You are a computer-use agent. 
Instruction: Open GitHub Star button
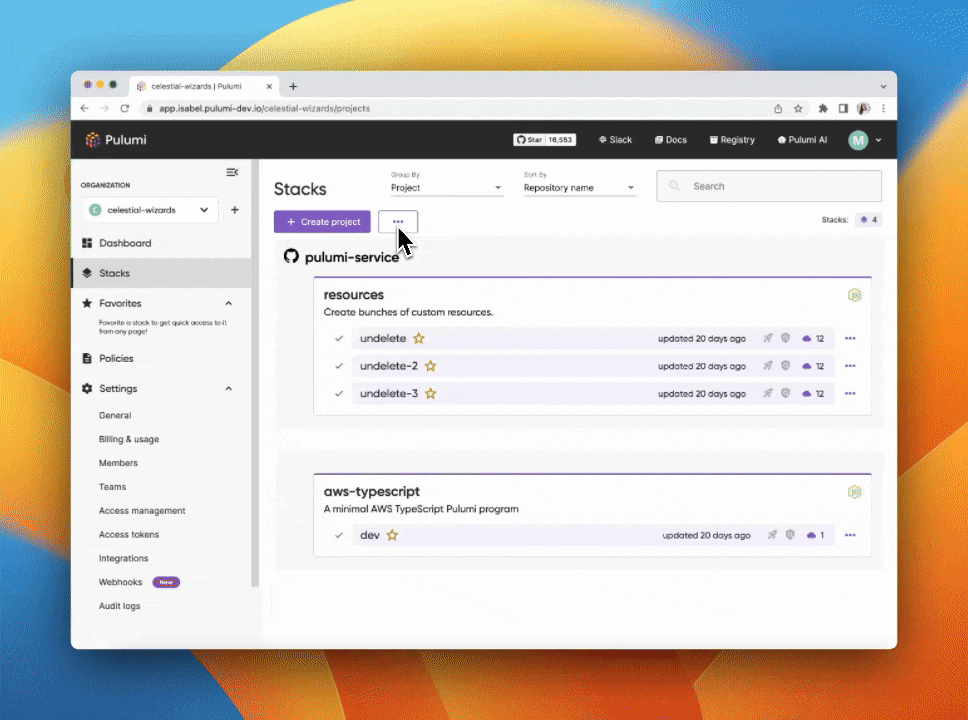click(x=544, y=140)
